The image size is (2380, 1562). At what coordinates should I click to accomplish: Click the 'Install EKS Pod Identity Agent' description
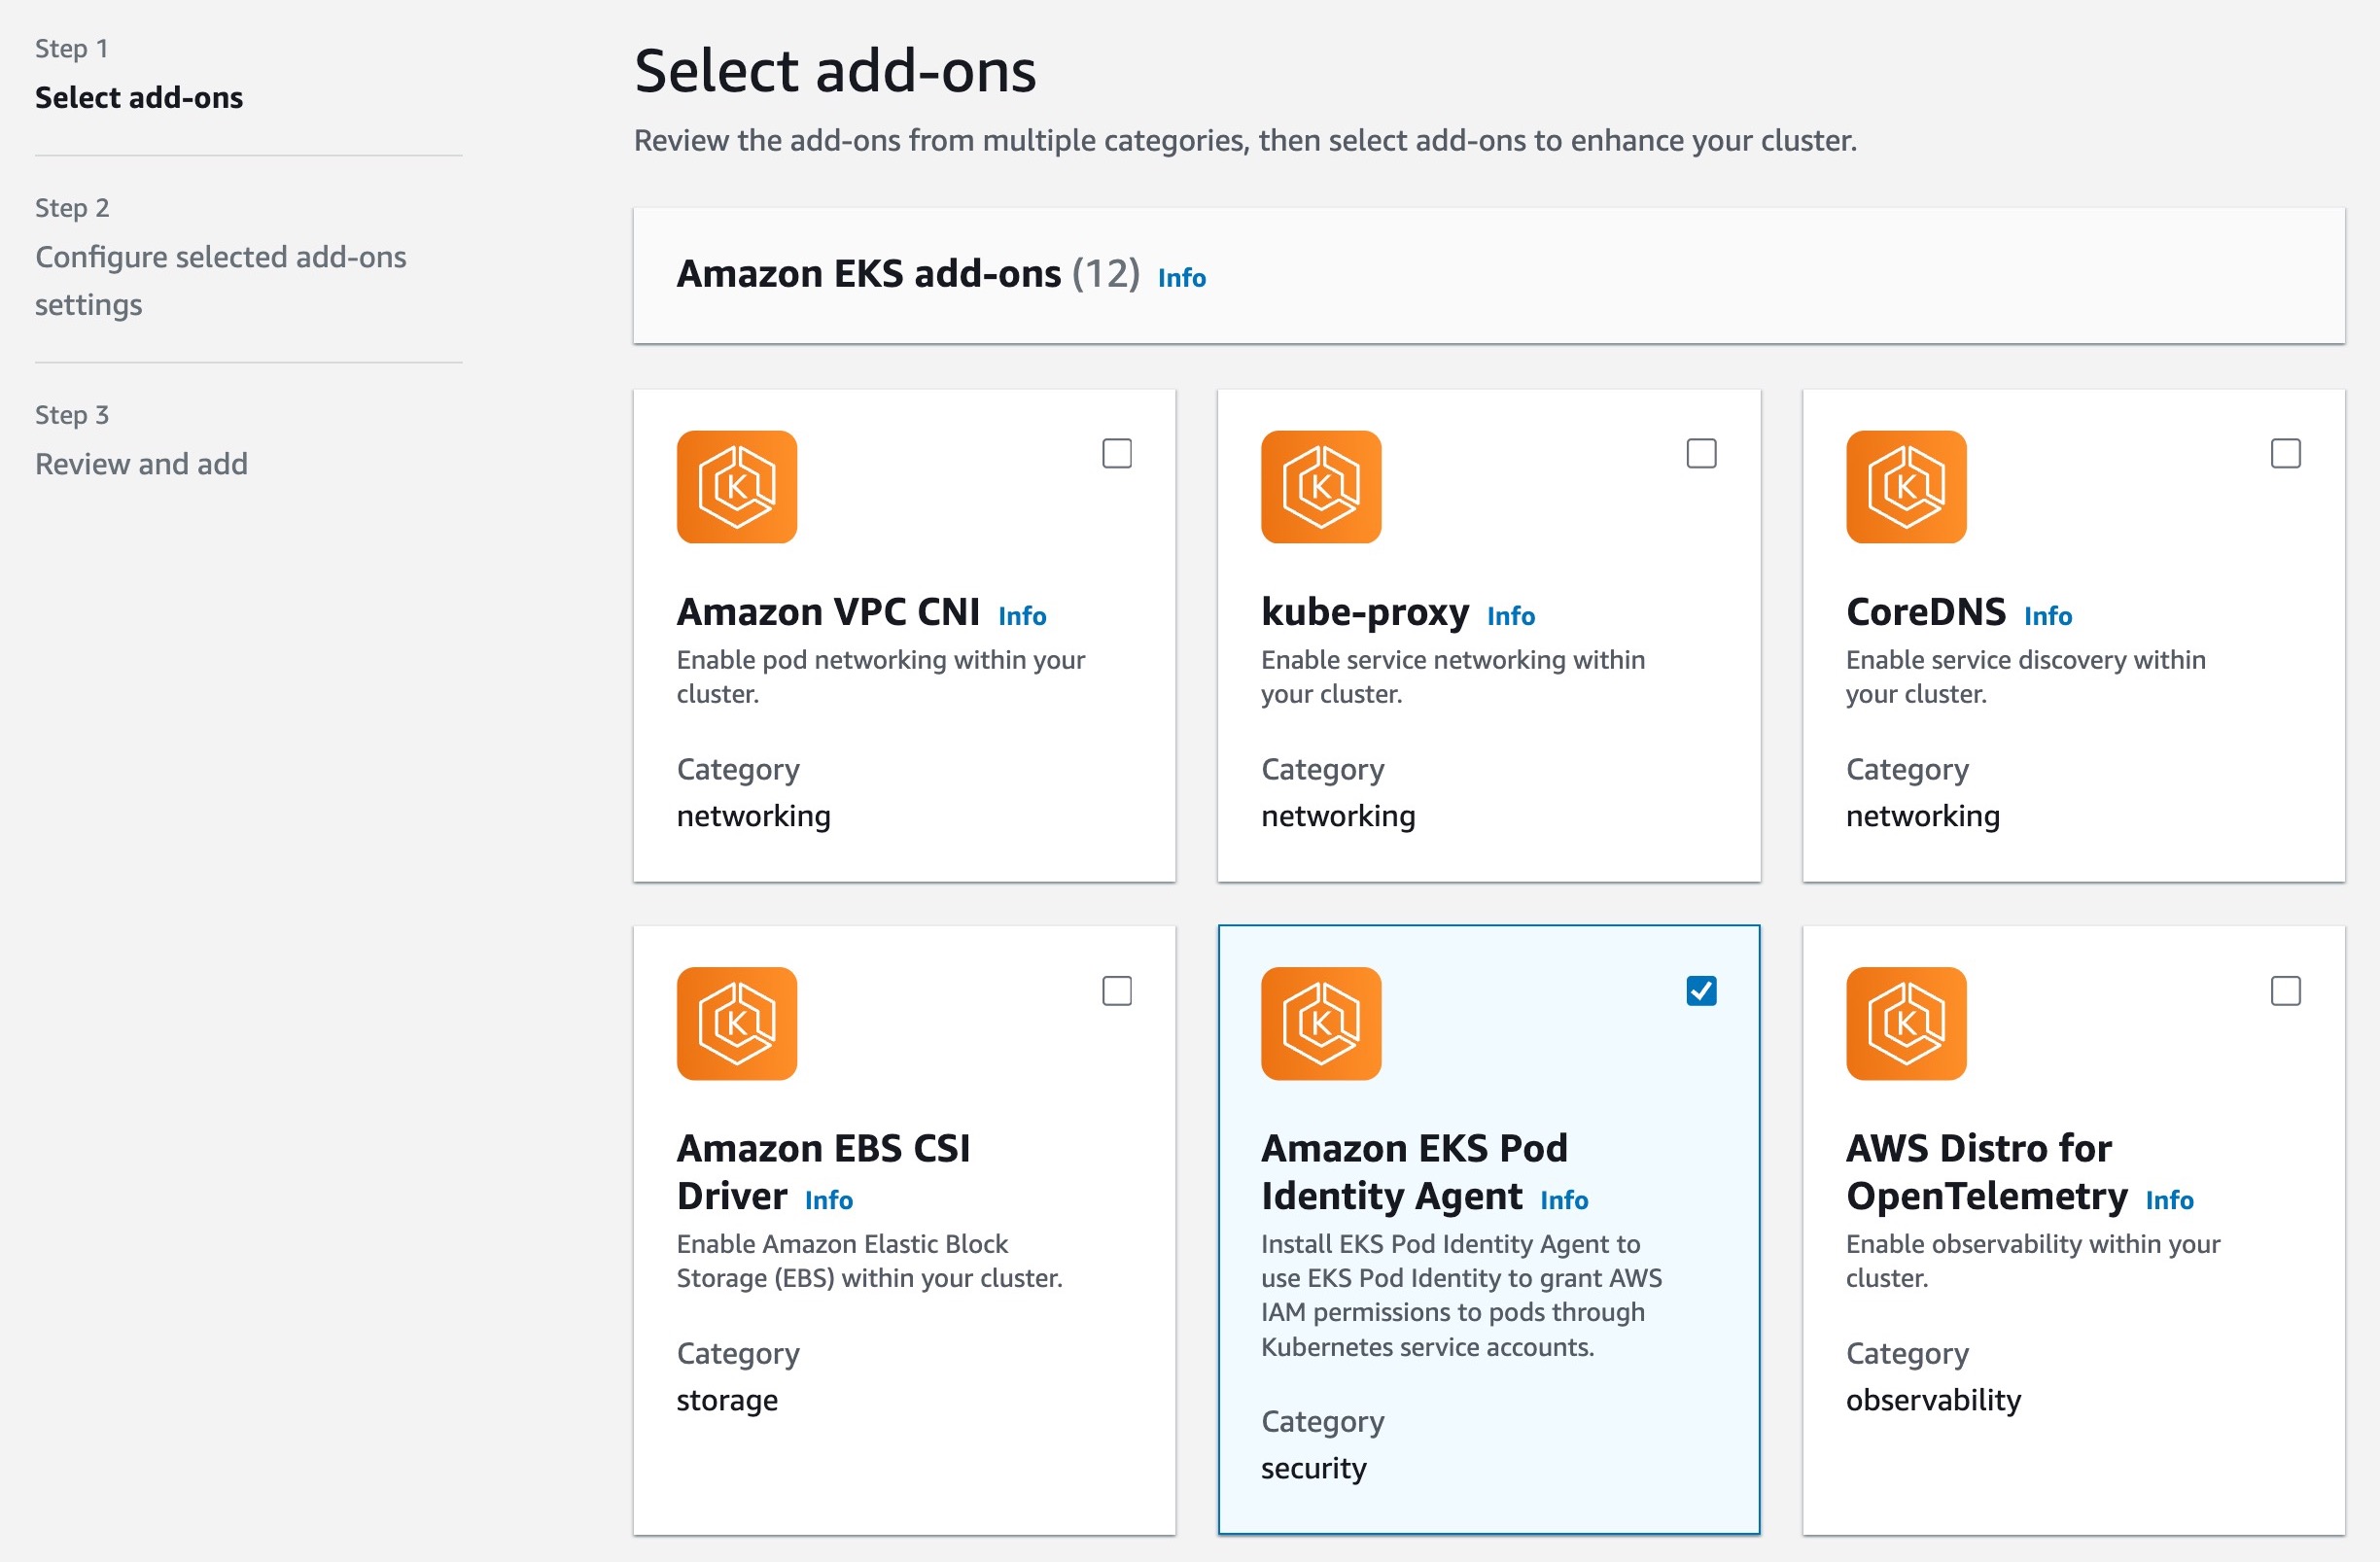click(1461, 1294)
